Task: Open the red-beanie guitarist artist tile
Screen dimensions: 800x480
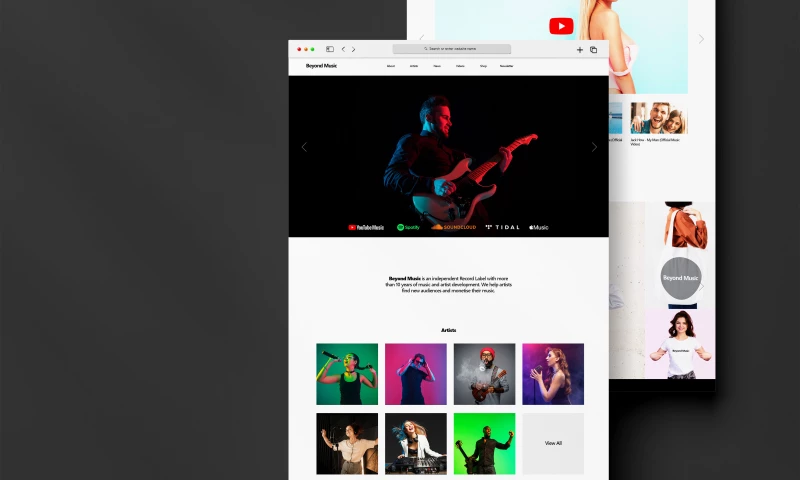Action: click(x=485, y=374)
